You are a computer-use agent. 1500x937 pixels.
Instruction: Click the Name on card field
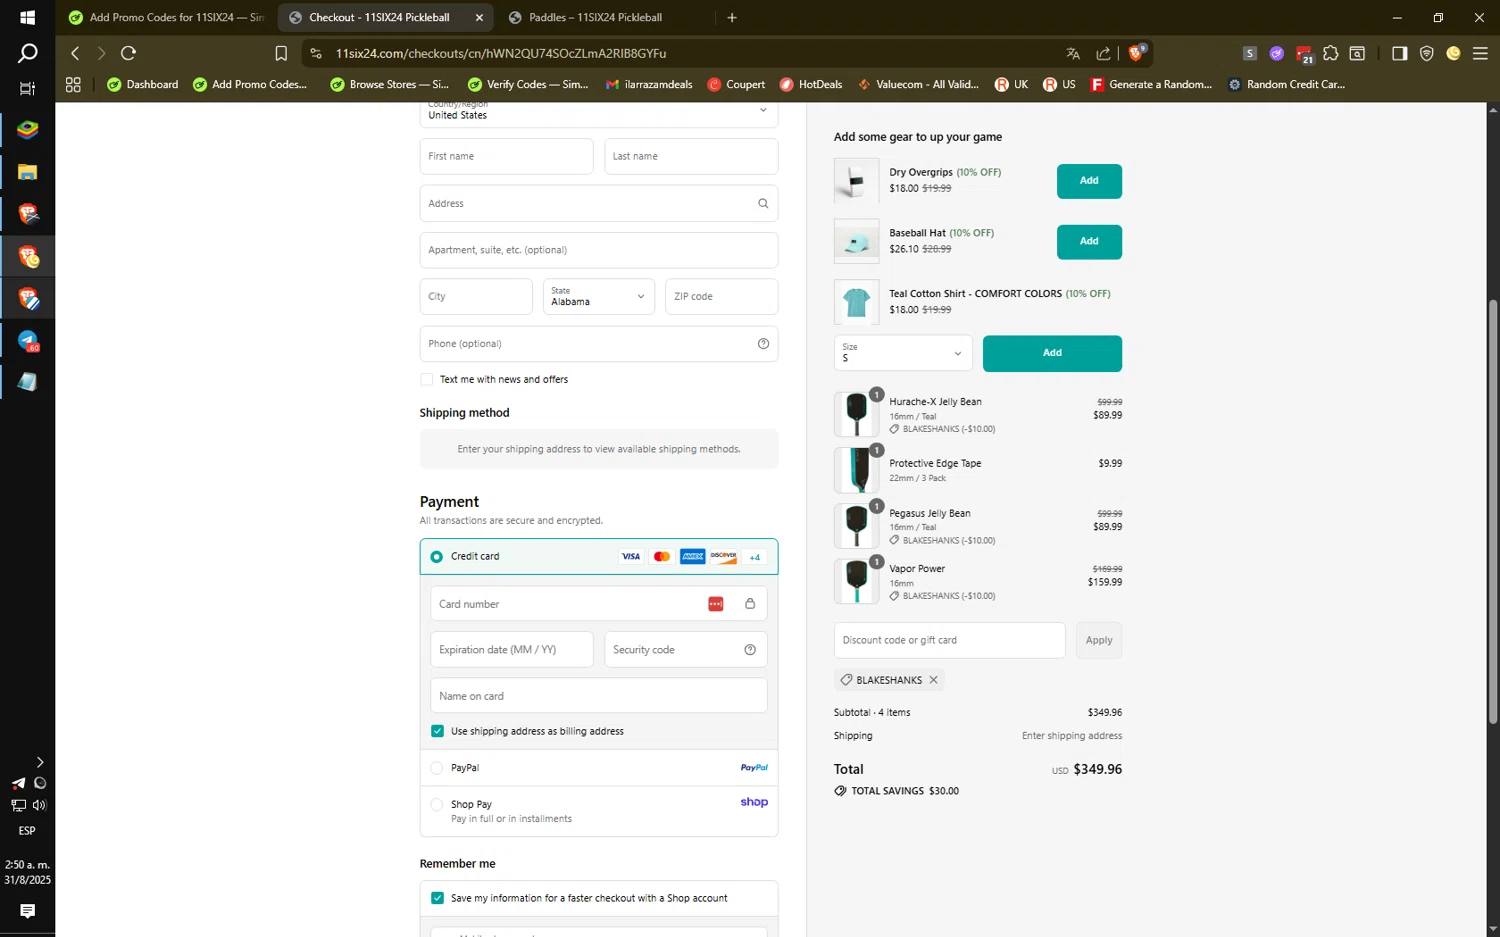(x=599, y=696)
